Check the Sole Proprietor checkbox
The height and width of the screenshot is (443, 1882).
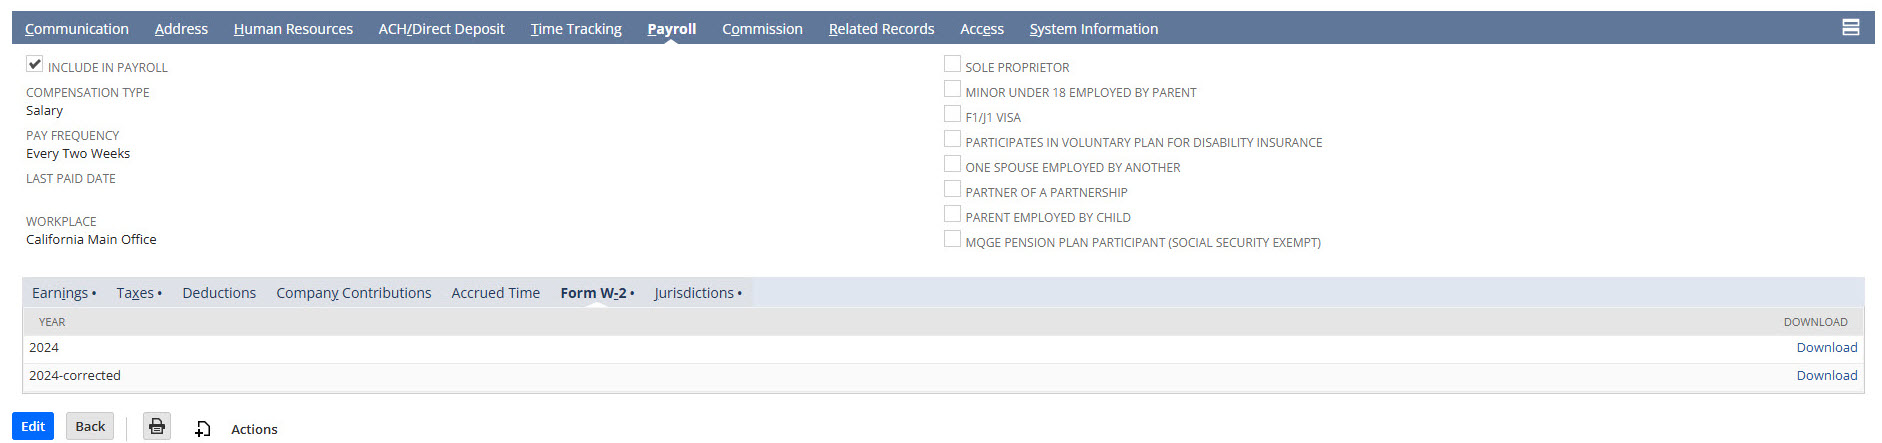pyautogui.click(x=952, y=64)
